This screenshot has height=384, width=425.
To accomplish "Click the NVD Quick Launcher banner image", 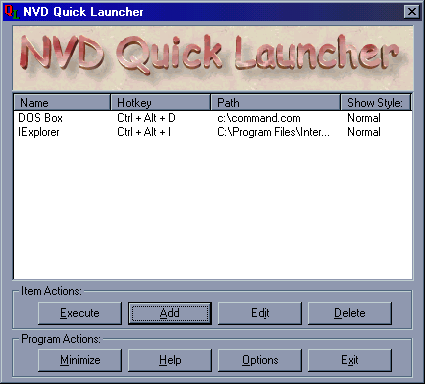I will (213, 58).
